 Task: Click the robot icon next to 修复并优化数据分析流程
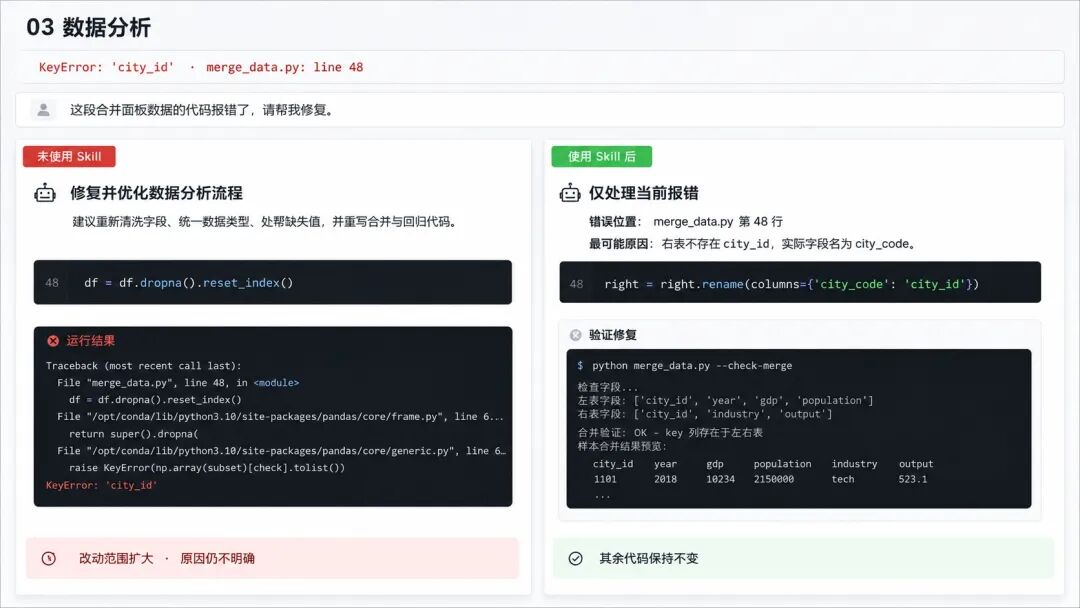(x=45, y=193)
